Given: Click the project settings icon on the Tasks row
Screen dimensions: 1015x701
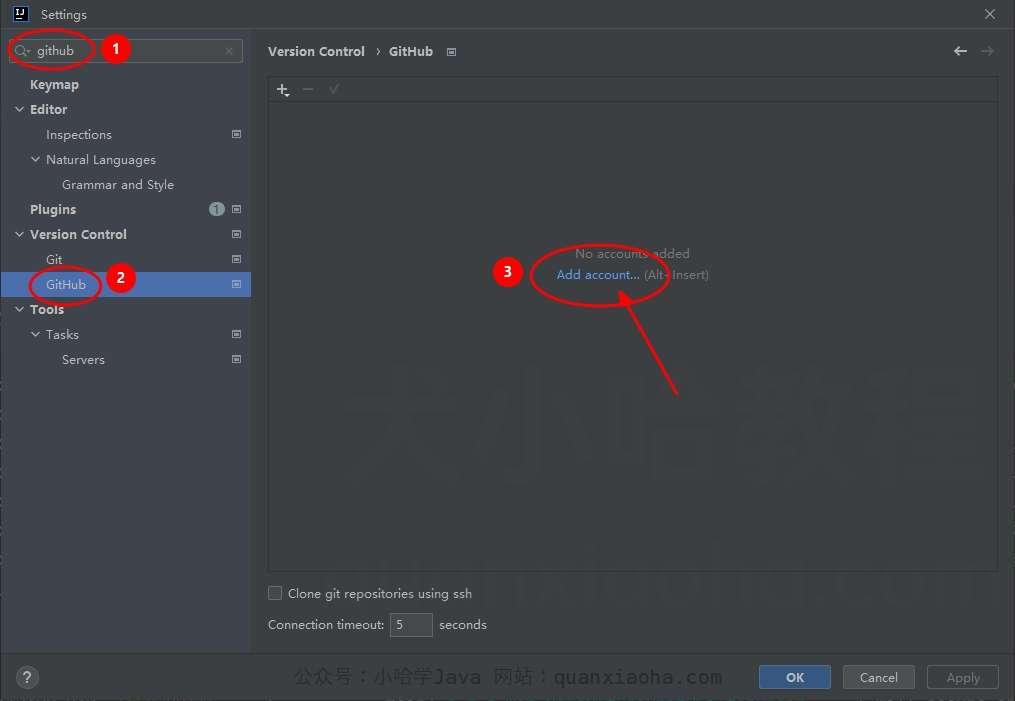Looking at the screenshot, I should 236,334.
